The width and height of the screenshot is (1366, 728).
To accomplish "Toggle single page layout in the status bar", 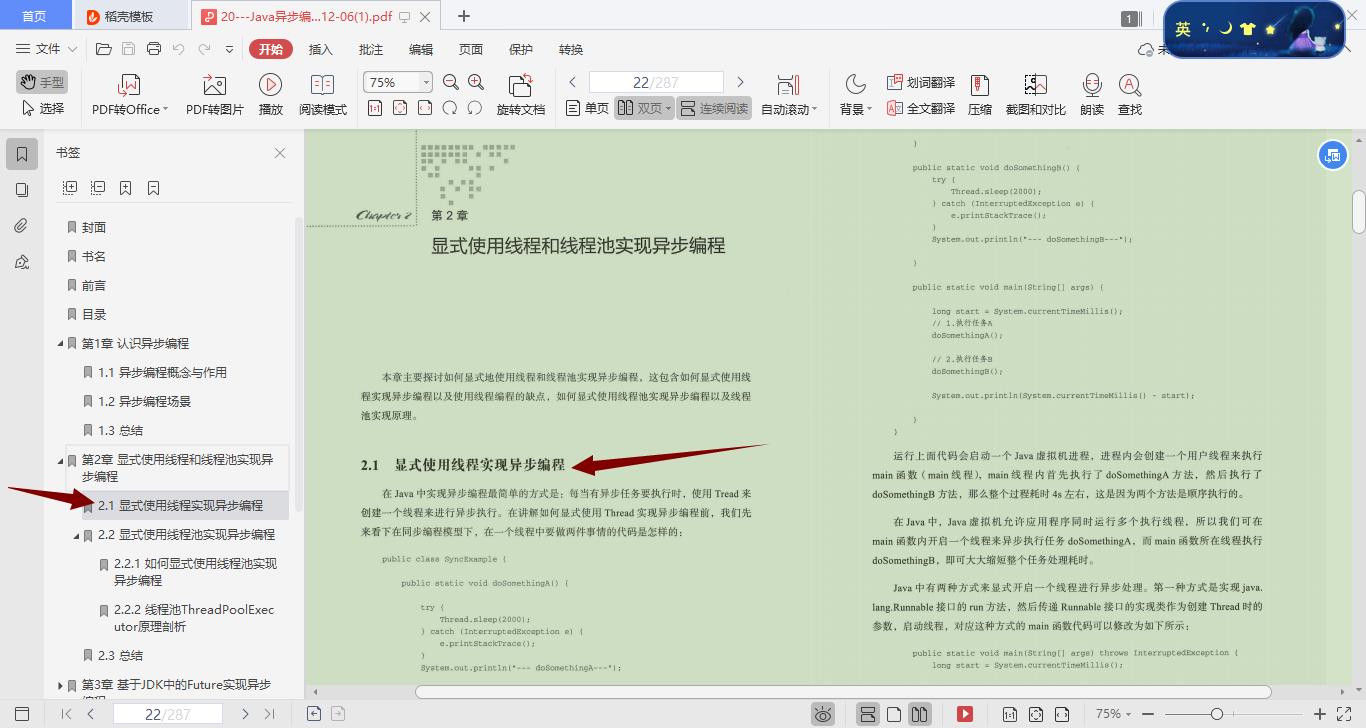I will click(x=895, y=714).
